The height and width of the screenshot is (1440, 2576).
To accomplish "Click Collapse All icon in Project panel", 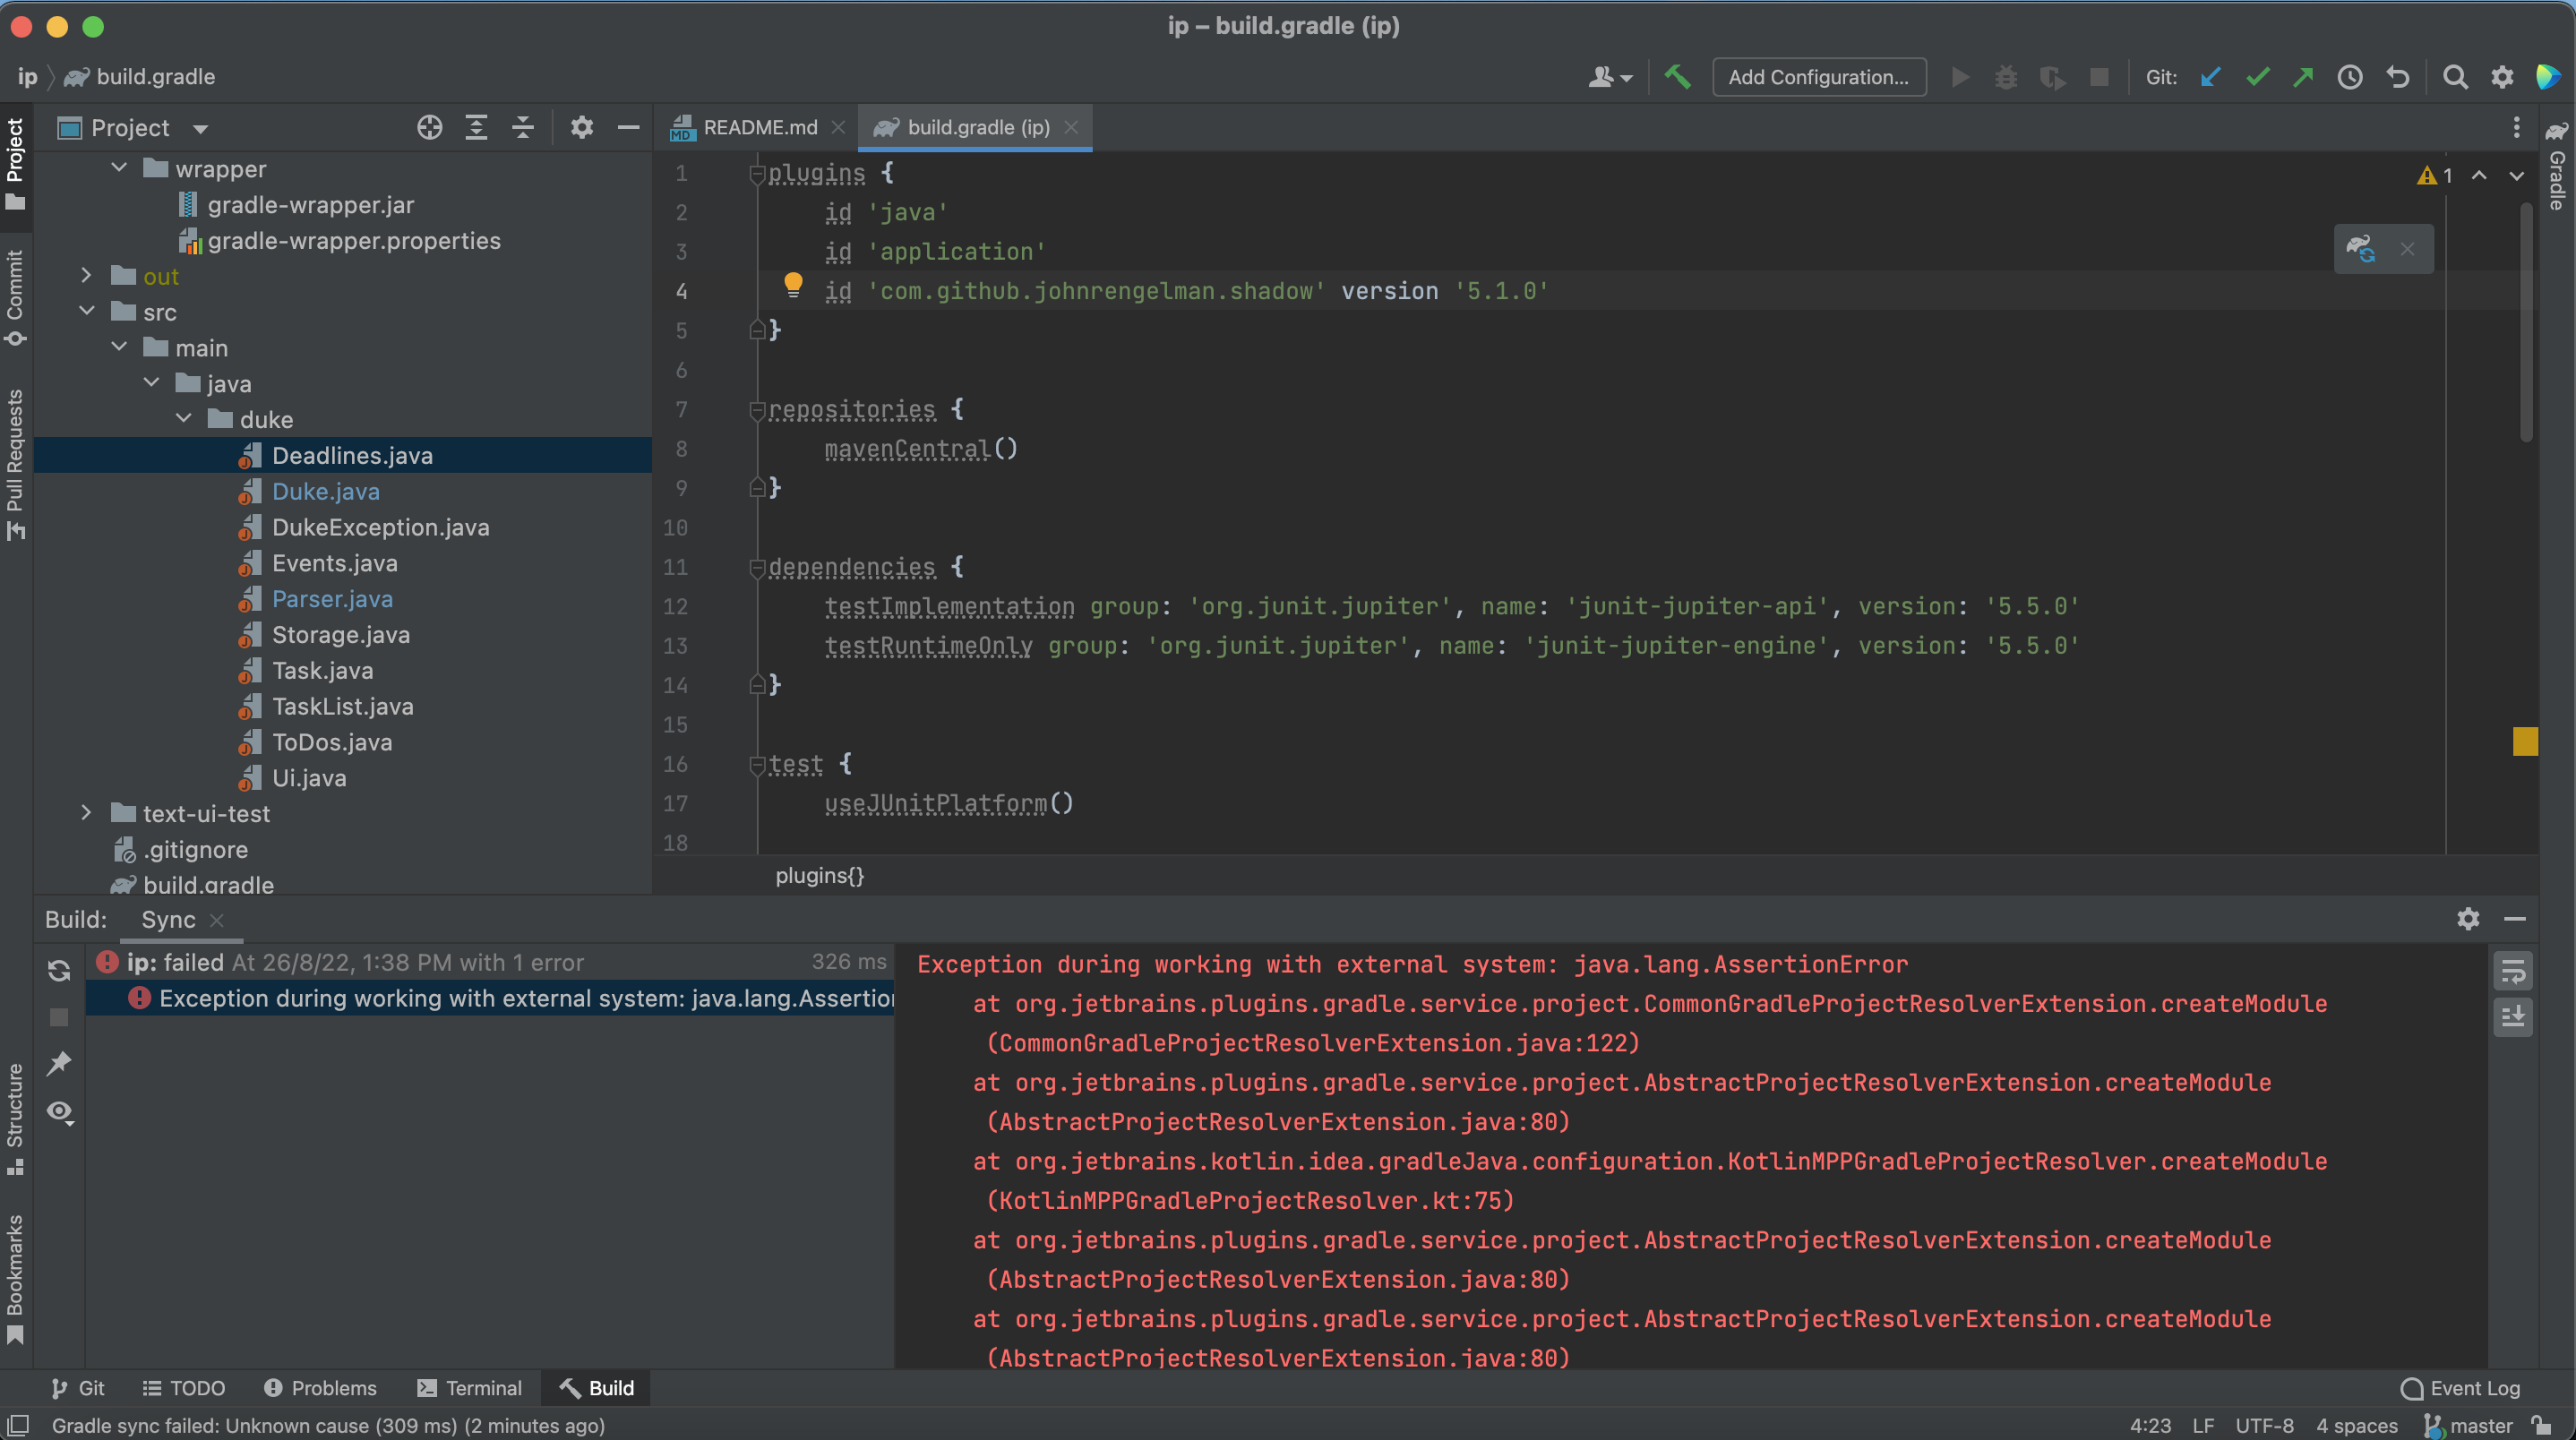I will point(523,127).
